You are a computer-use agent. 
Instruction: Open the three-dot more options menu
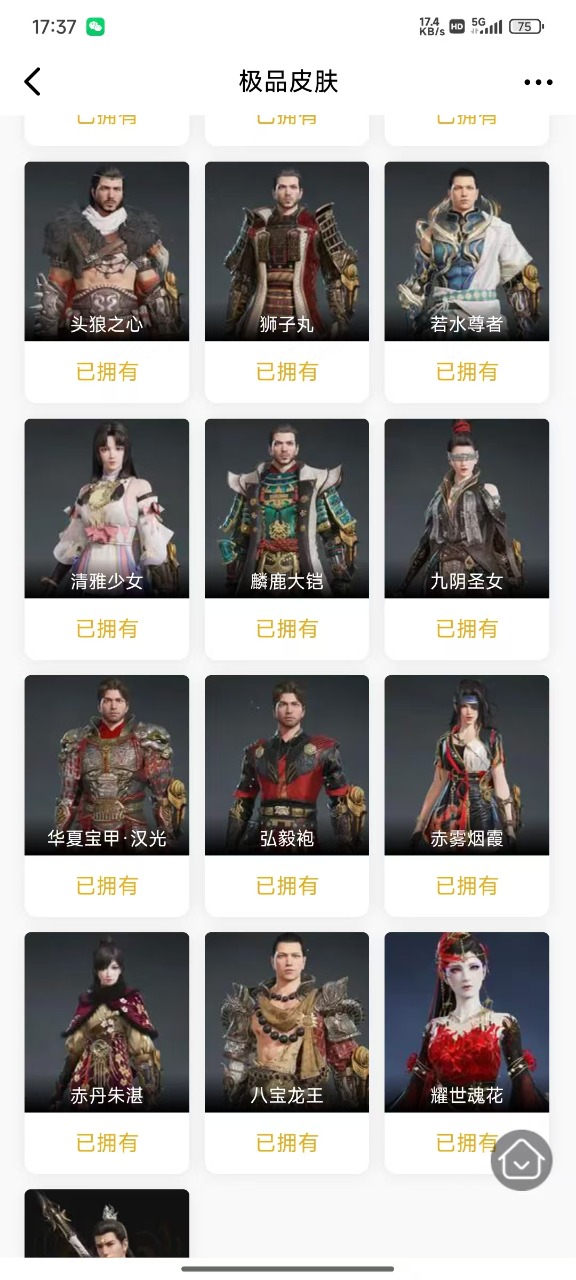click(x=538, y=83)
